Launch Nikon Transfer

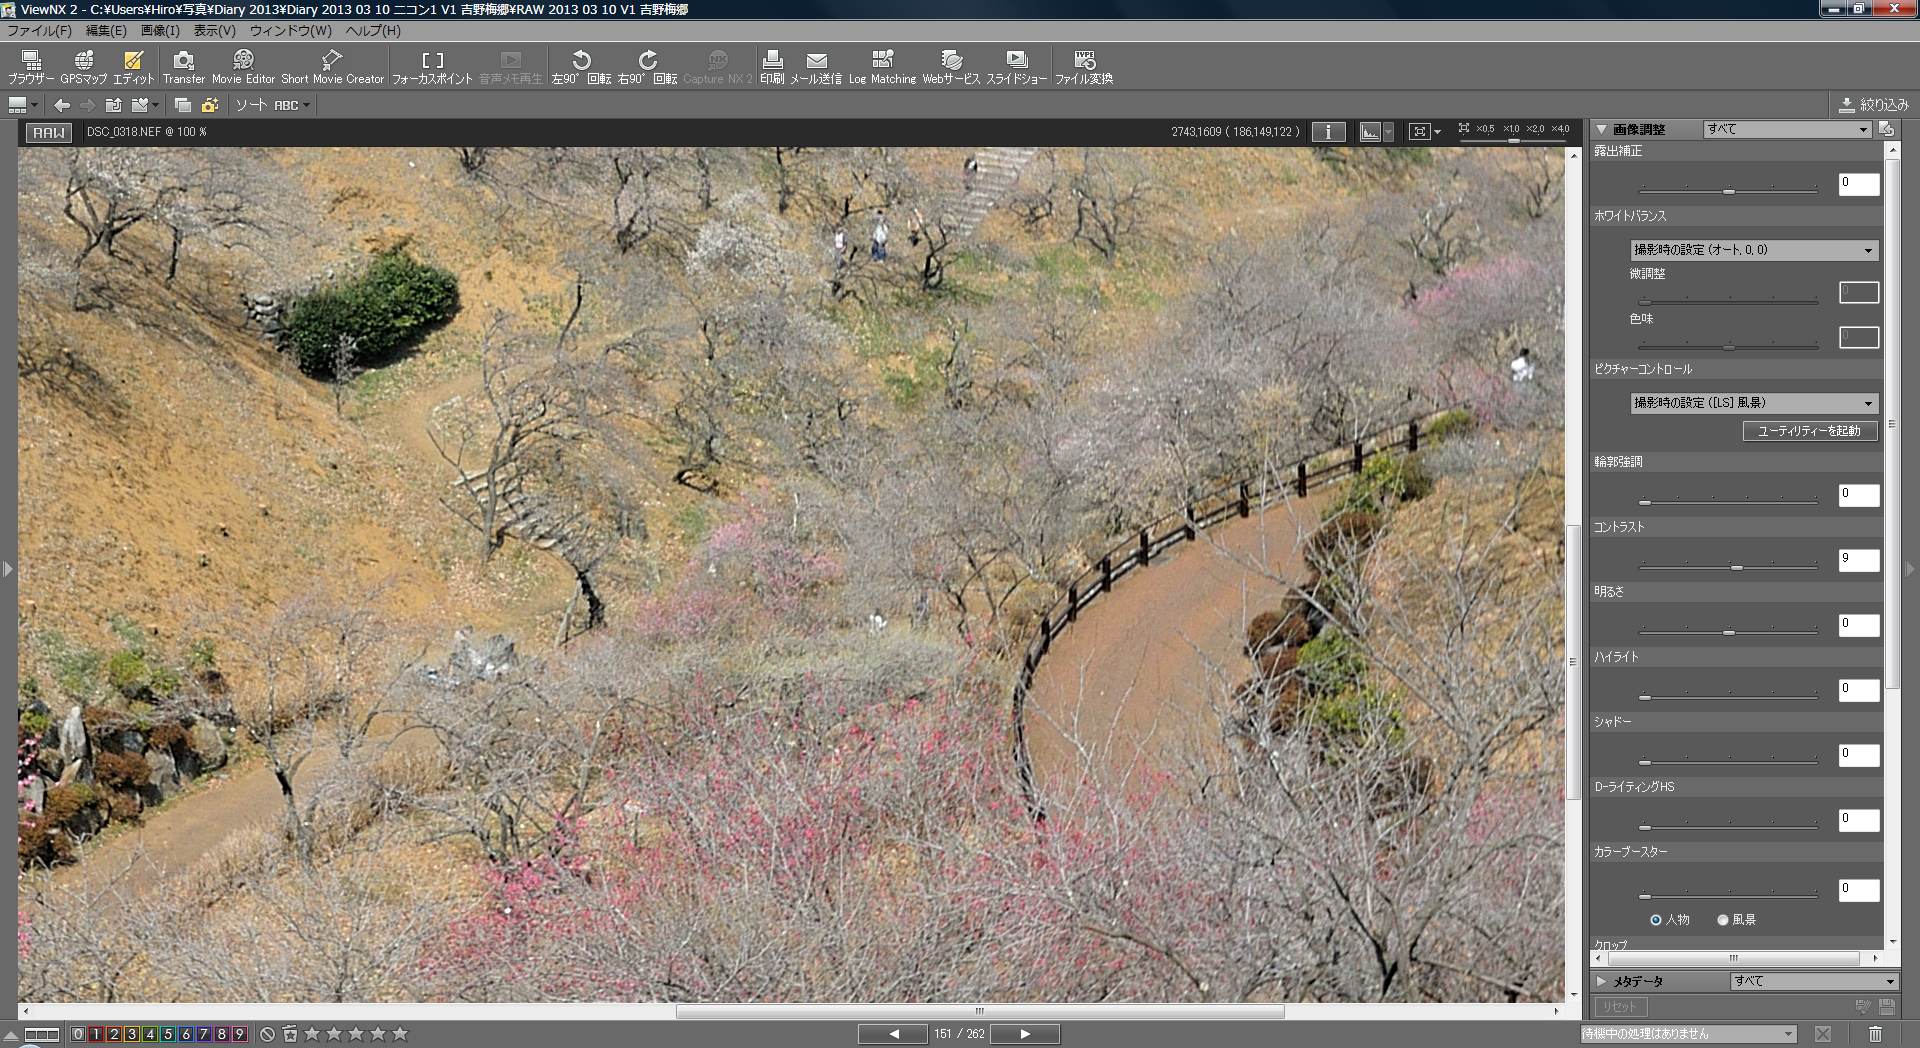[x=184, y=67]
